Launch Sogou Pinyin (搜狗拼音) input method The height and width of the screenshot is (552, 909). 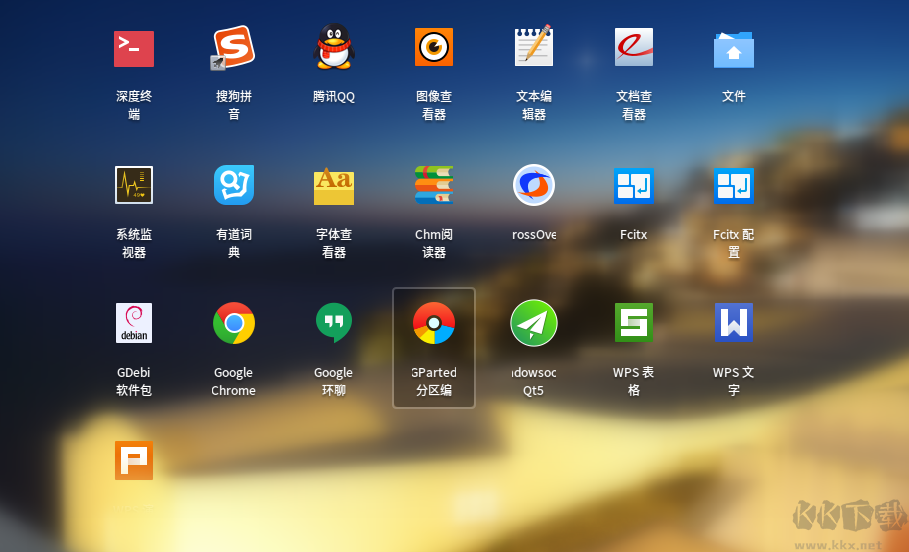[234, 48]
